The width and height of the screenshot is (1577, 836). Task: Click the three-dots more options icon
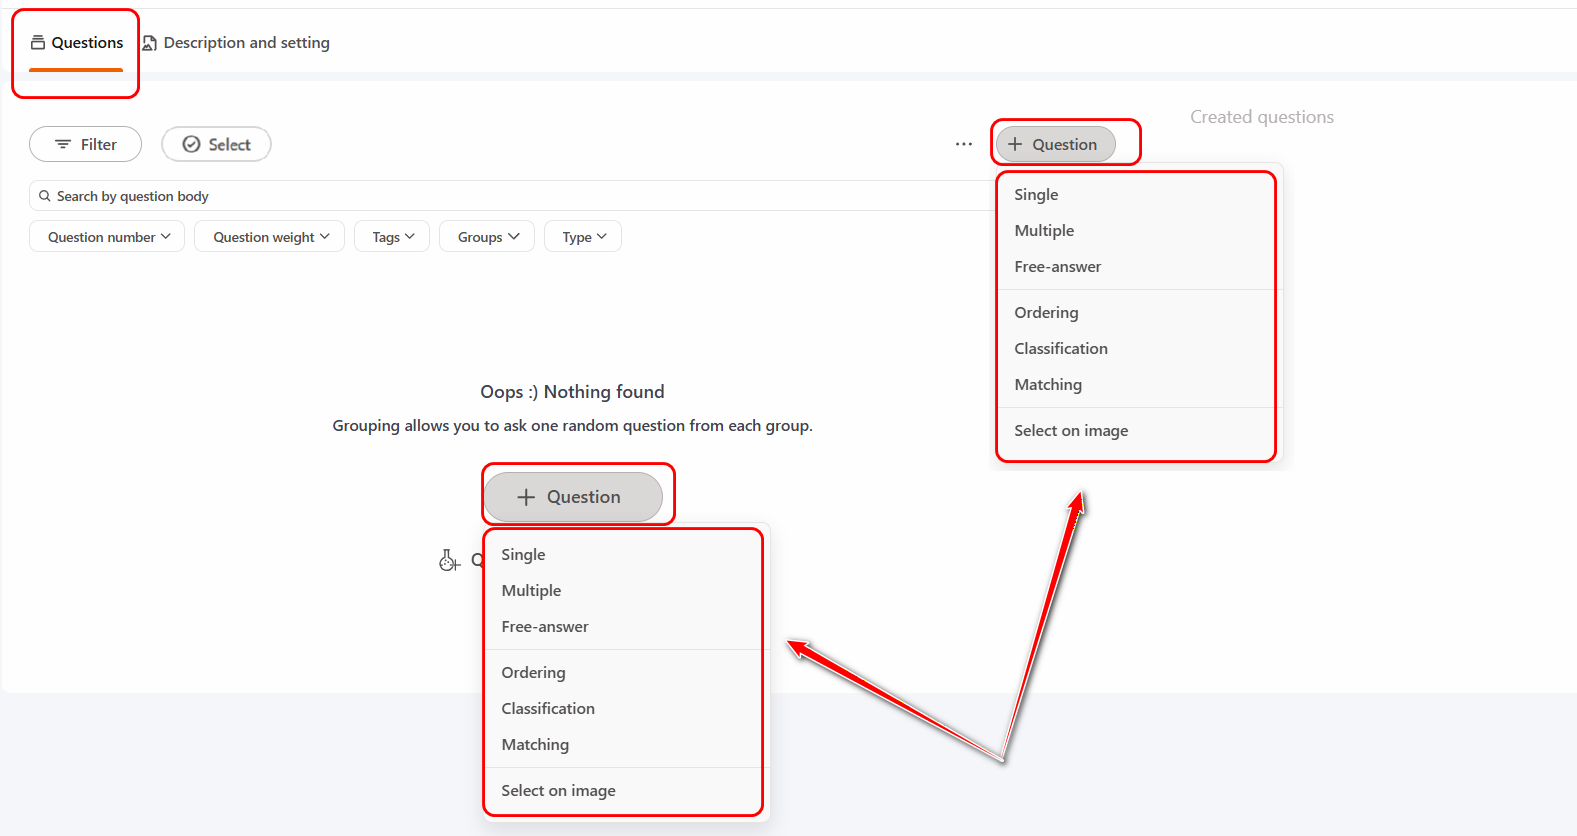click(963, 144)
